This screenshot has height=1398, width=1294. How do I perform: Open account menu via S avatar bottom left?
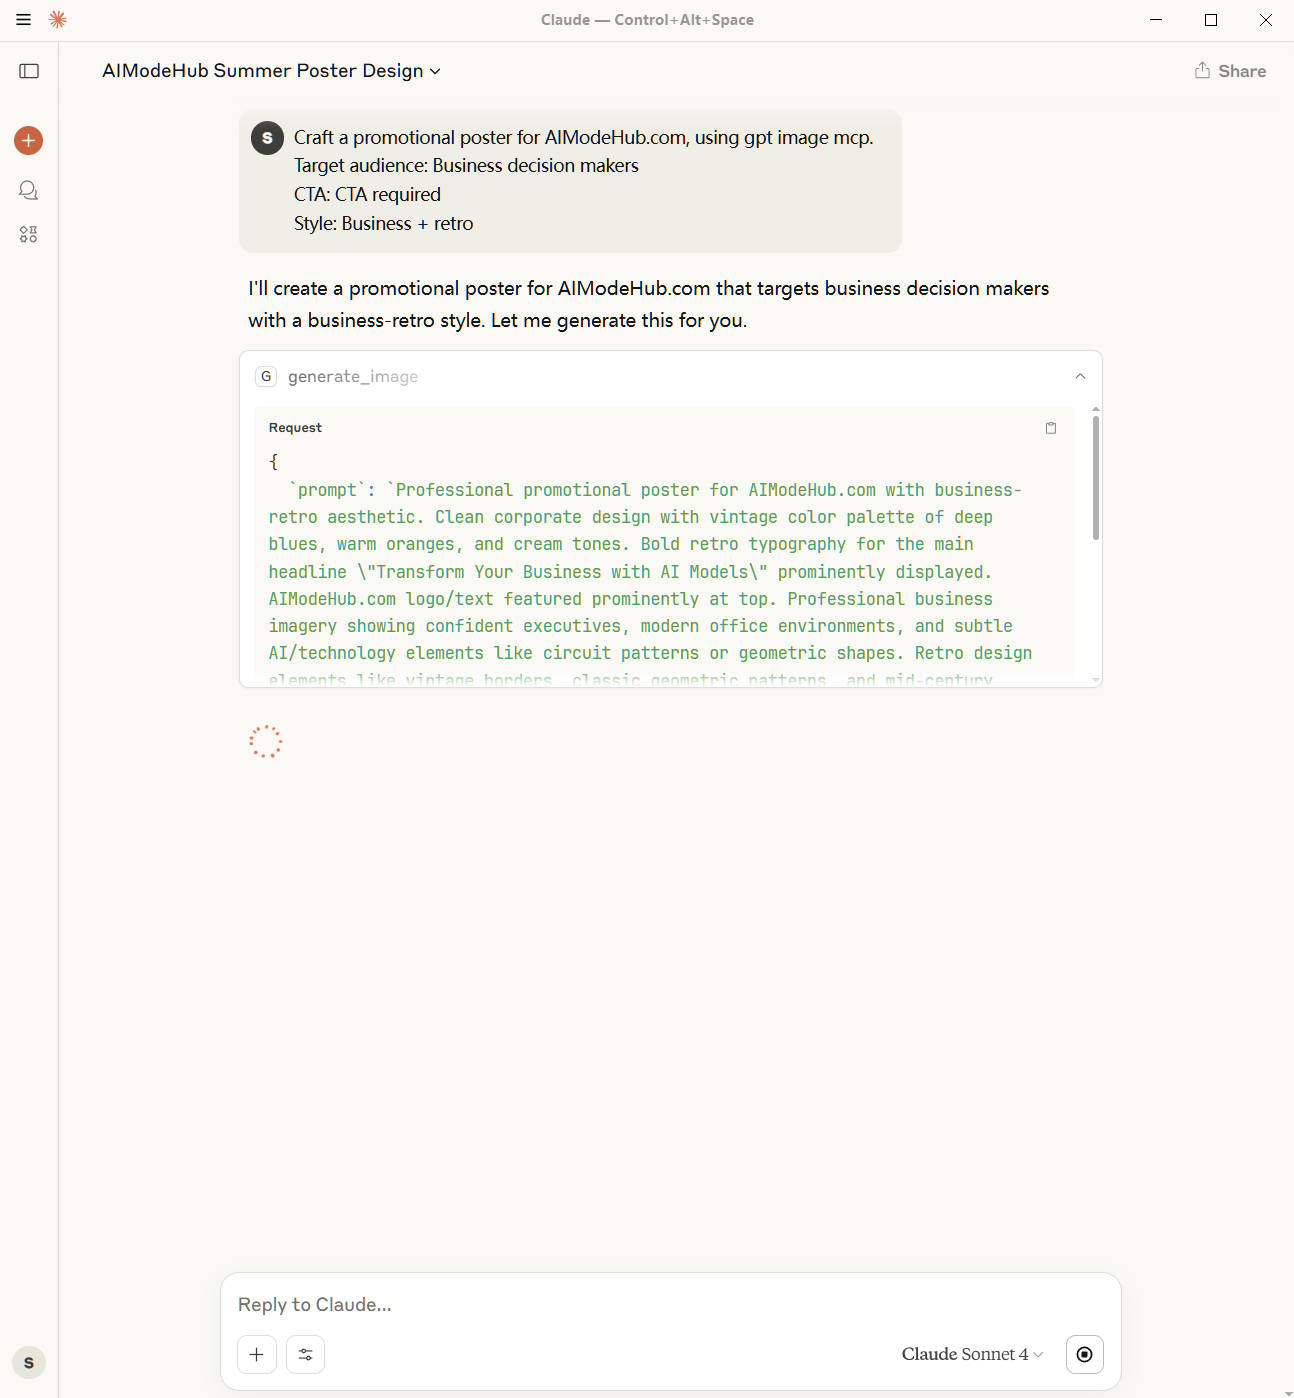[x=27, y=1362]
